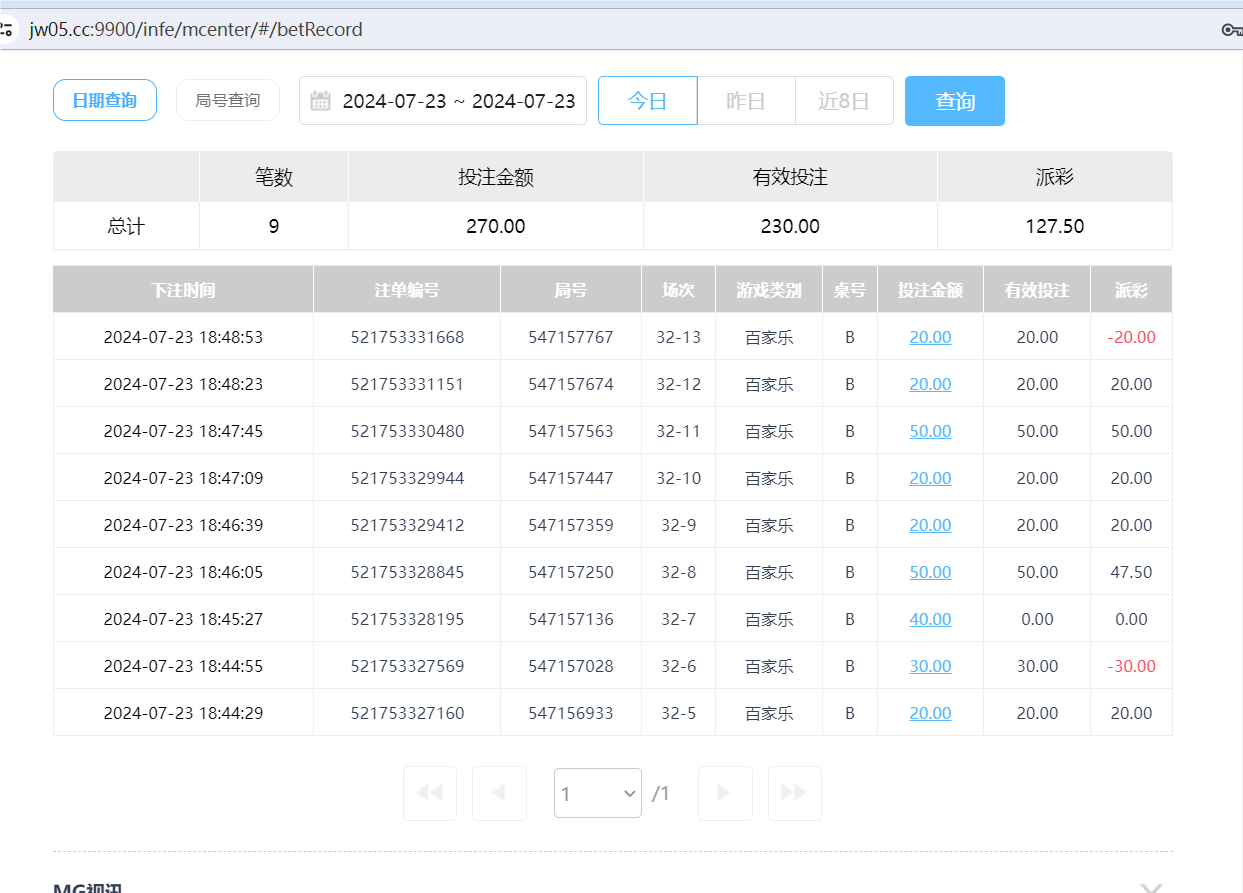Open the calendar icon in the date range picker
The width and height of the screenshot is (1243, 893).
point(319,100)
